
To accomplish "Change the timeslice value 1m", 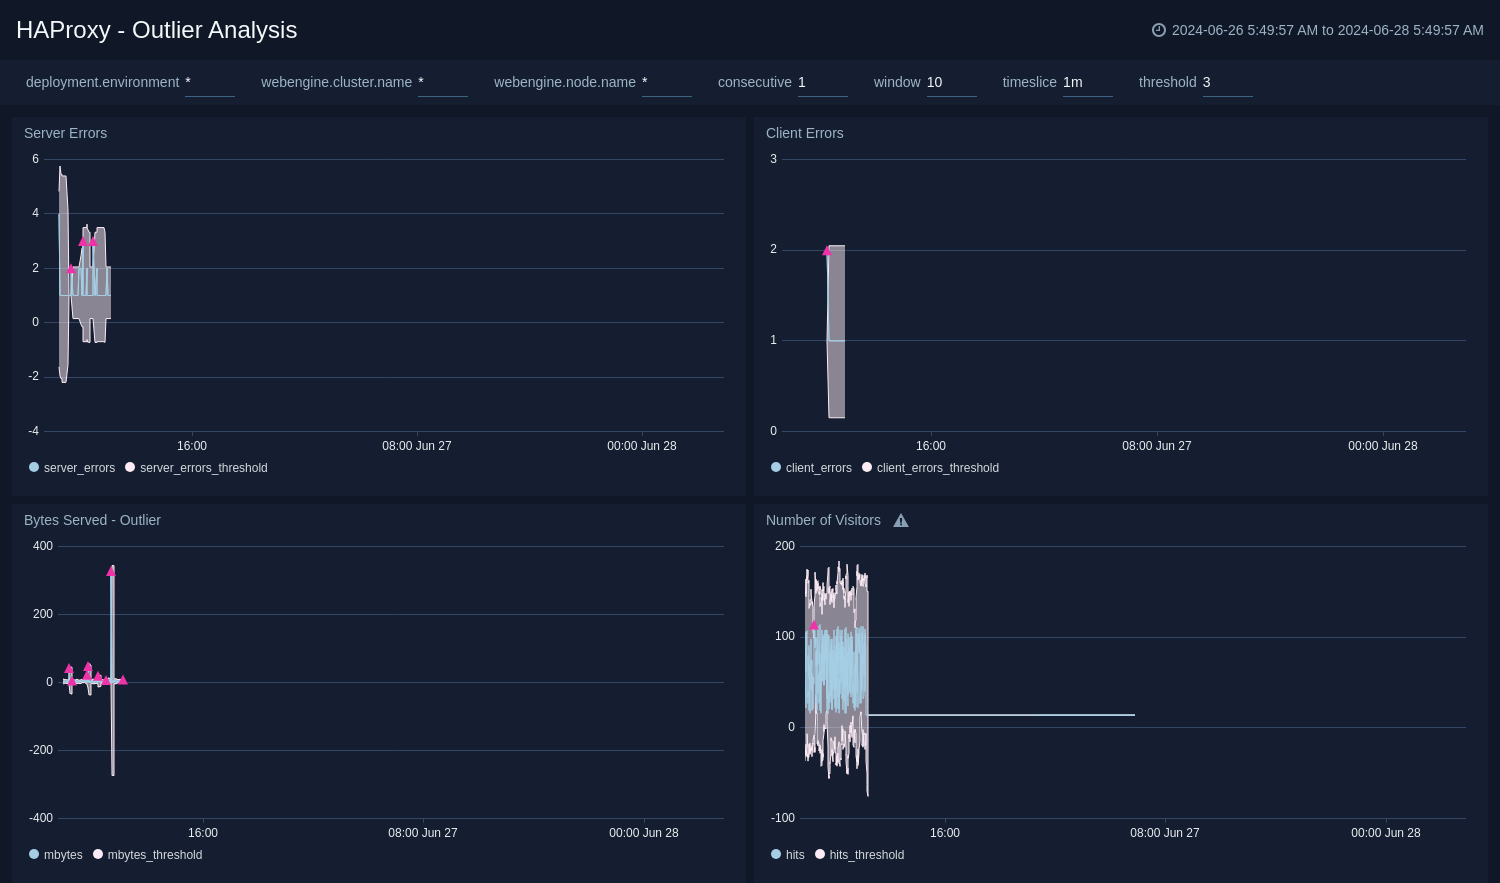I will (1088, 83).
